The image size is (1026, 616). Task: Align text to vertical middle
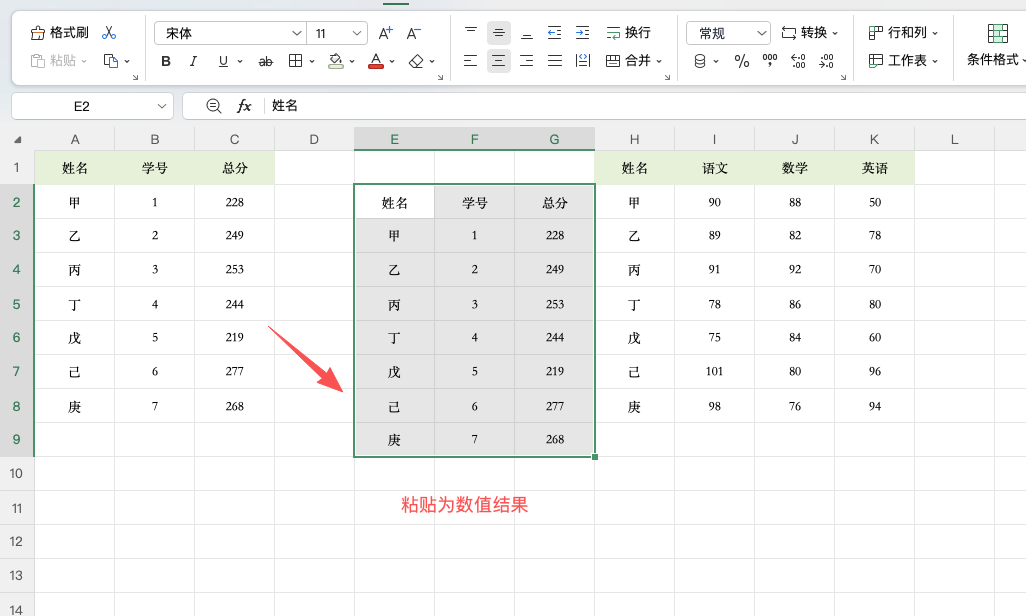tap(499, 32)
